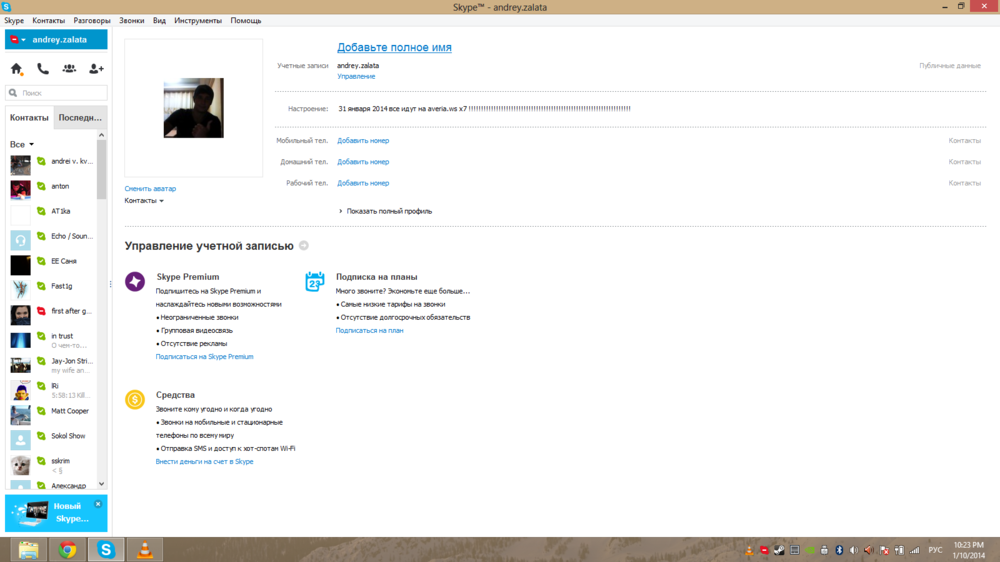Screen dimensions: 1000x562
Task: Click the gold coin credit icon
Action: pyautogui.click(x=135, y=400)
